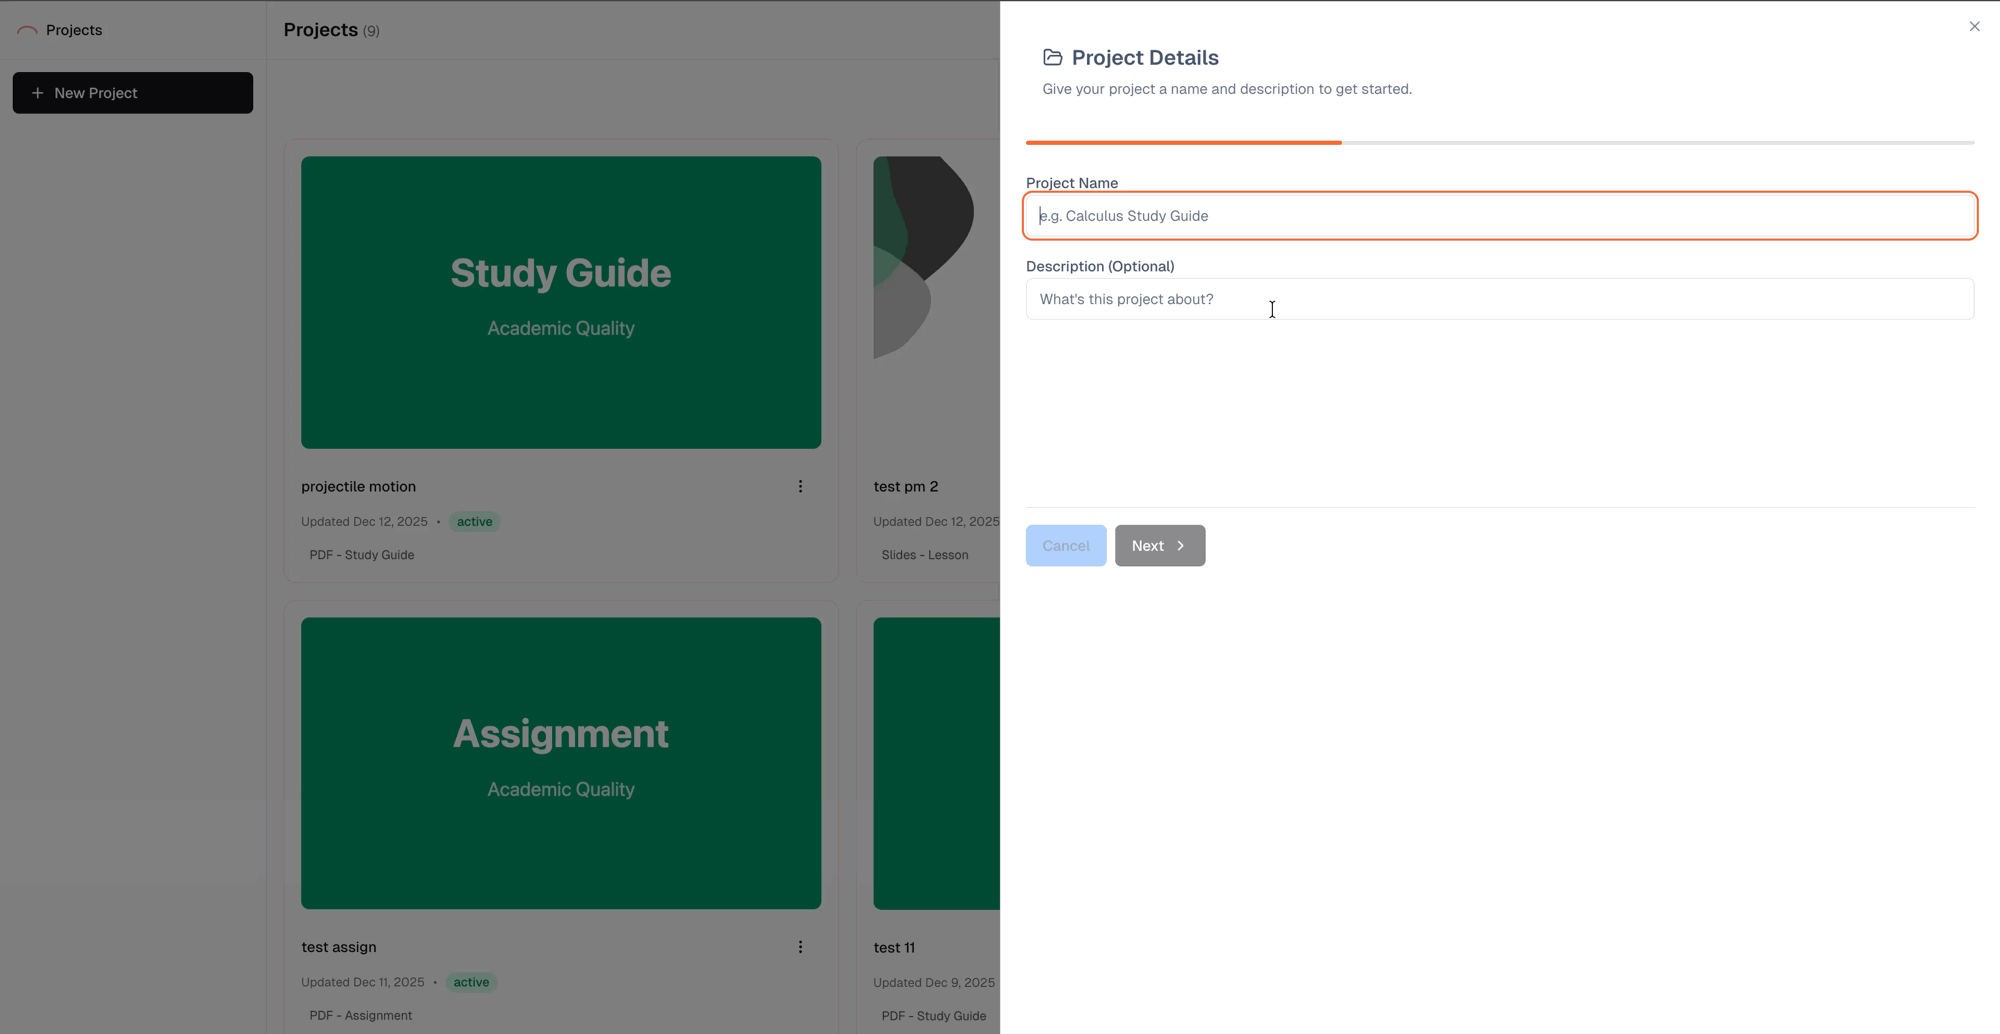The image size is (2000, 1034).
Task: Select the active badge on projectile motion
Action: pos(474,521)
